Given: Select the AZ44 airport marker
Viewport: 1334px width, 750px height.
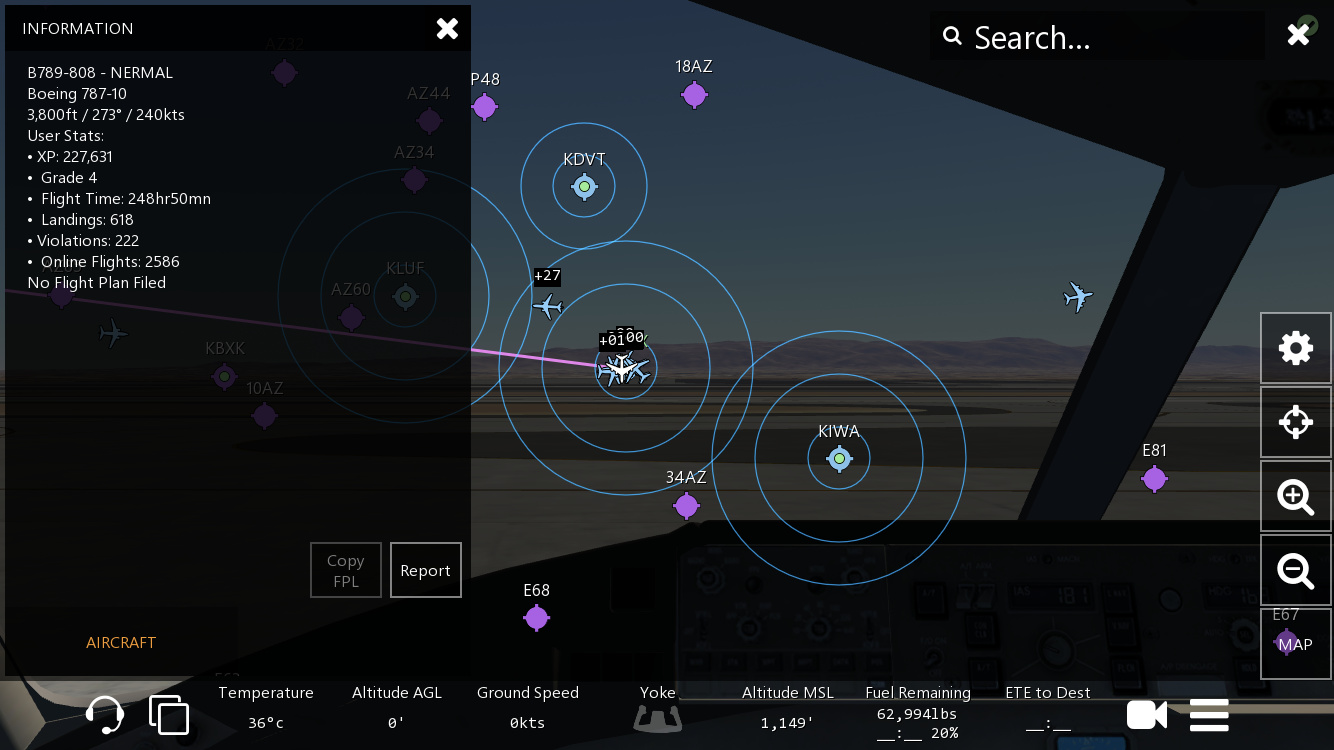Looking at the screenshot, I should point(429,121).
